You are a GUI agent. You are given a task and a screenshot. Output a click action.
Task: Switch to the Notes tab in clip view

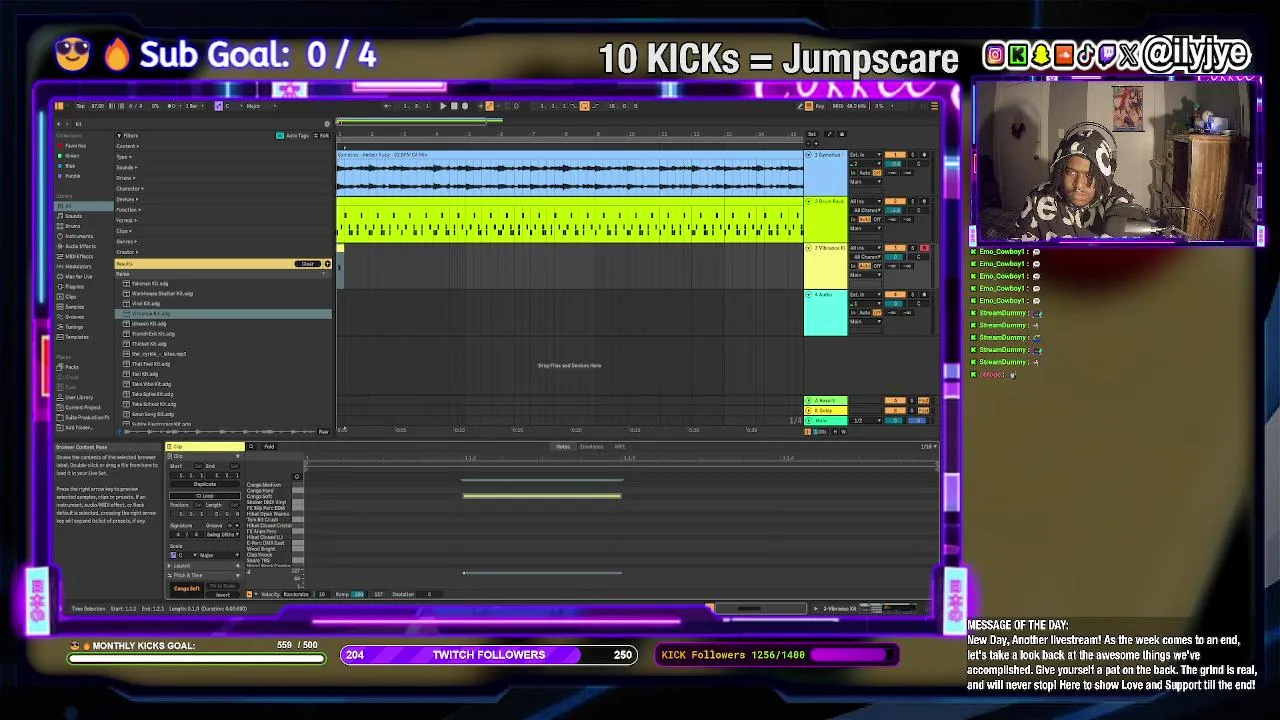(x=563, y=447)
